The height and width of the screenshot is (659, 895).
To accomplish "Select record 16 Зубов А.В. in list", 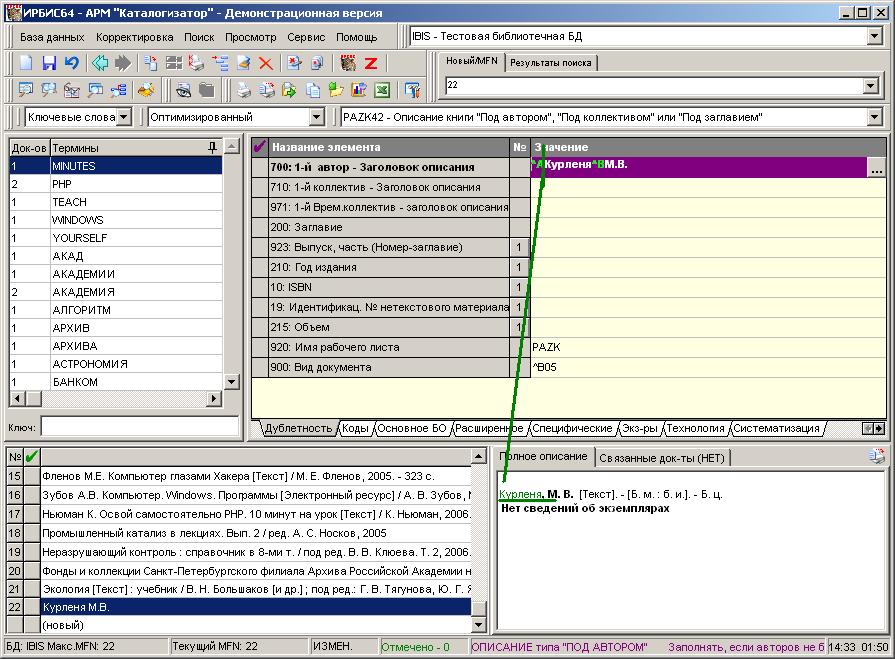I will tap(250, 494).
